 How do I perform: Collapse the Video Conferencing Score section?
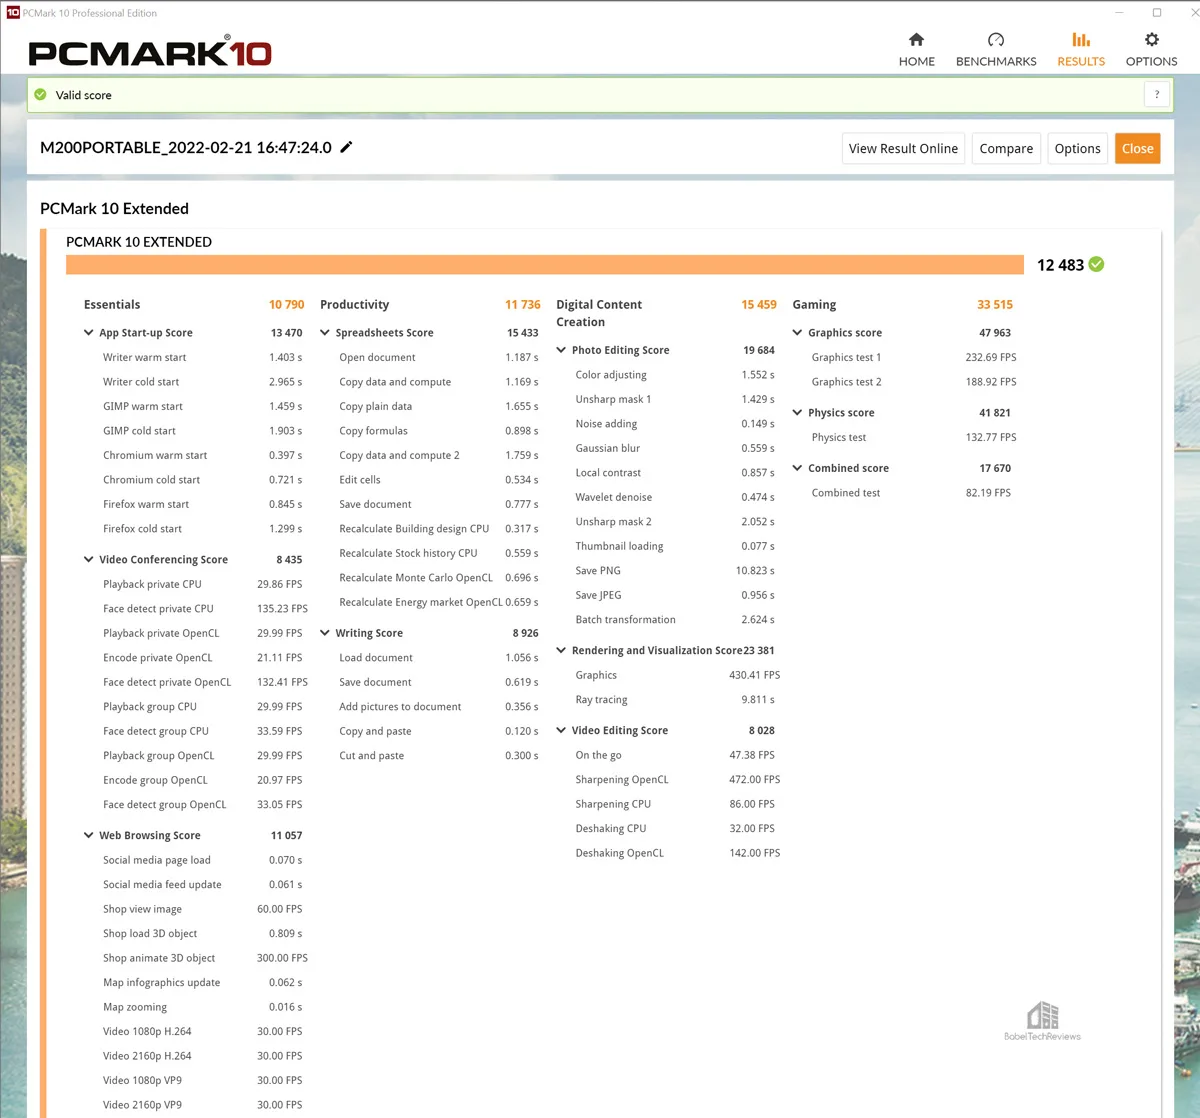(x=88, y=560)
